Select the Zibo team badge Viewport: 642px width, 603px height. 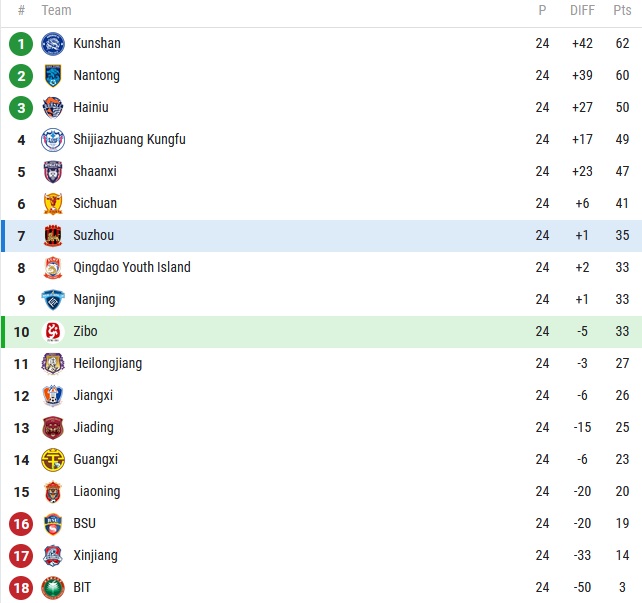tap(53, 332)
